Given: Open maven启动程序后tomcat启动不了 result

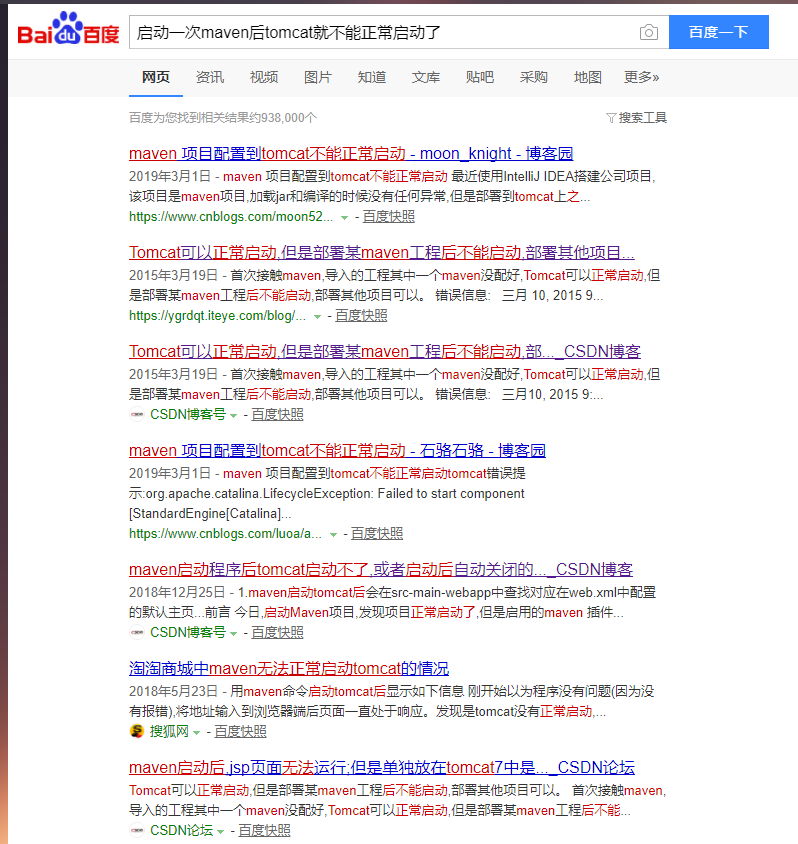Looking at the screenshot, I should [x=381, y=569].
